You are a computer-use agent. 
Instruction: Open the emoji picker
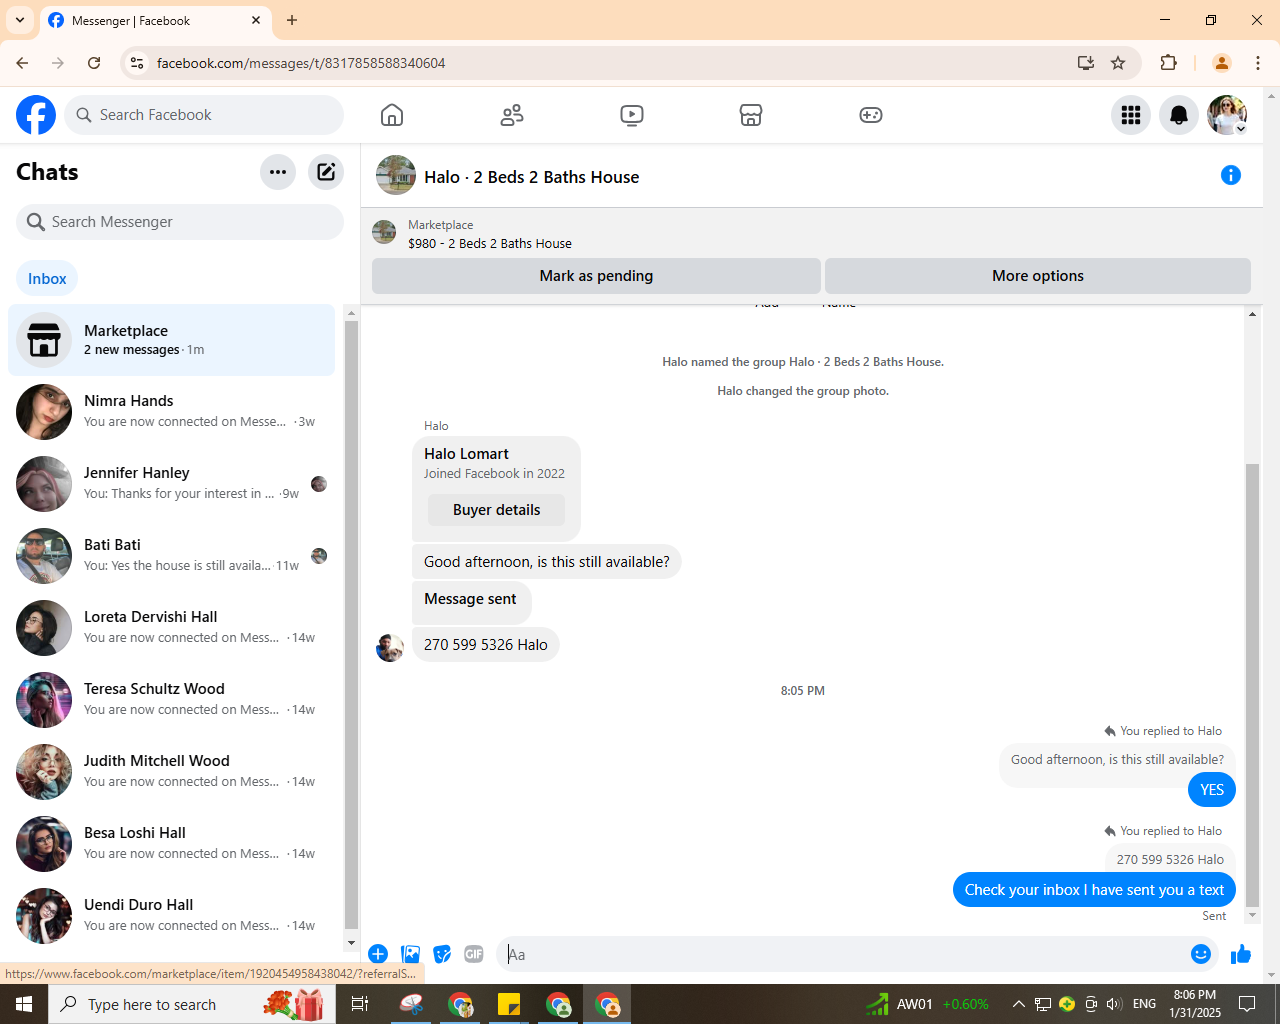(1201, 954)
